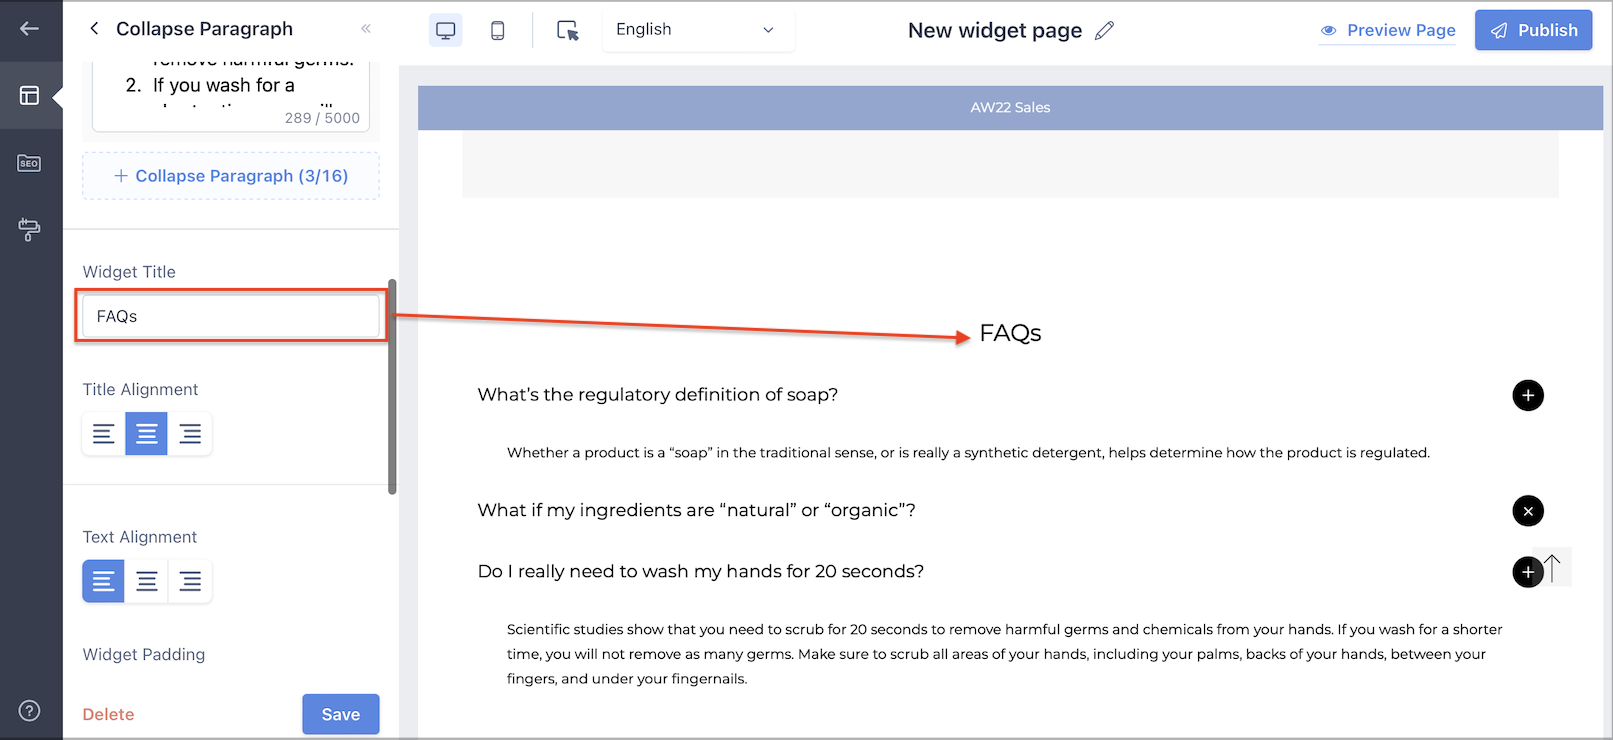Switch to desktop preview mode
The width and height of the screenshot is (1613, 740).
[446, 30]
